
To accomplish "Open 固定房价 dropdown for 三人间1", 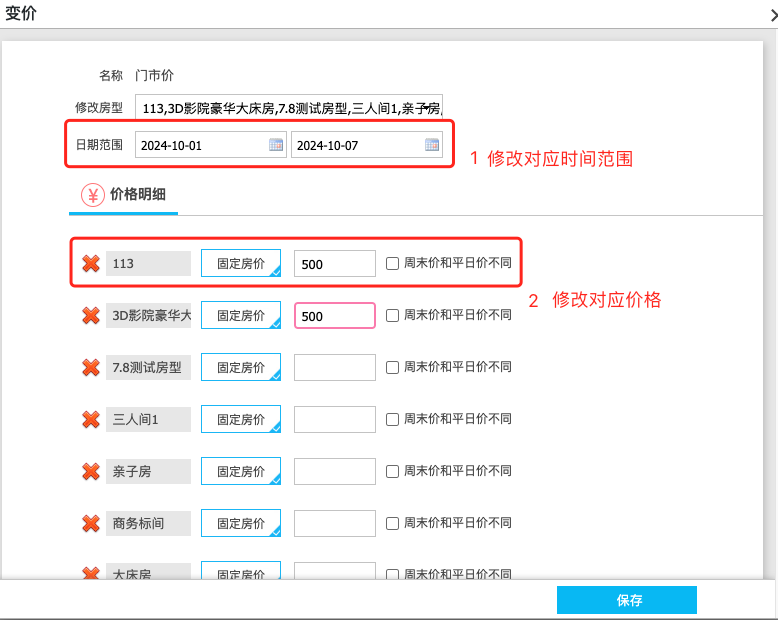I will coord(241,419).
